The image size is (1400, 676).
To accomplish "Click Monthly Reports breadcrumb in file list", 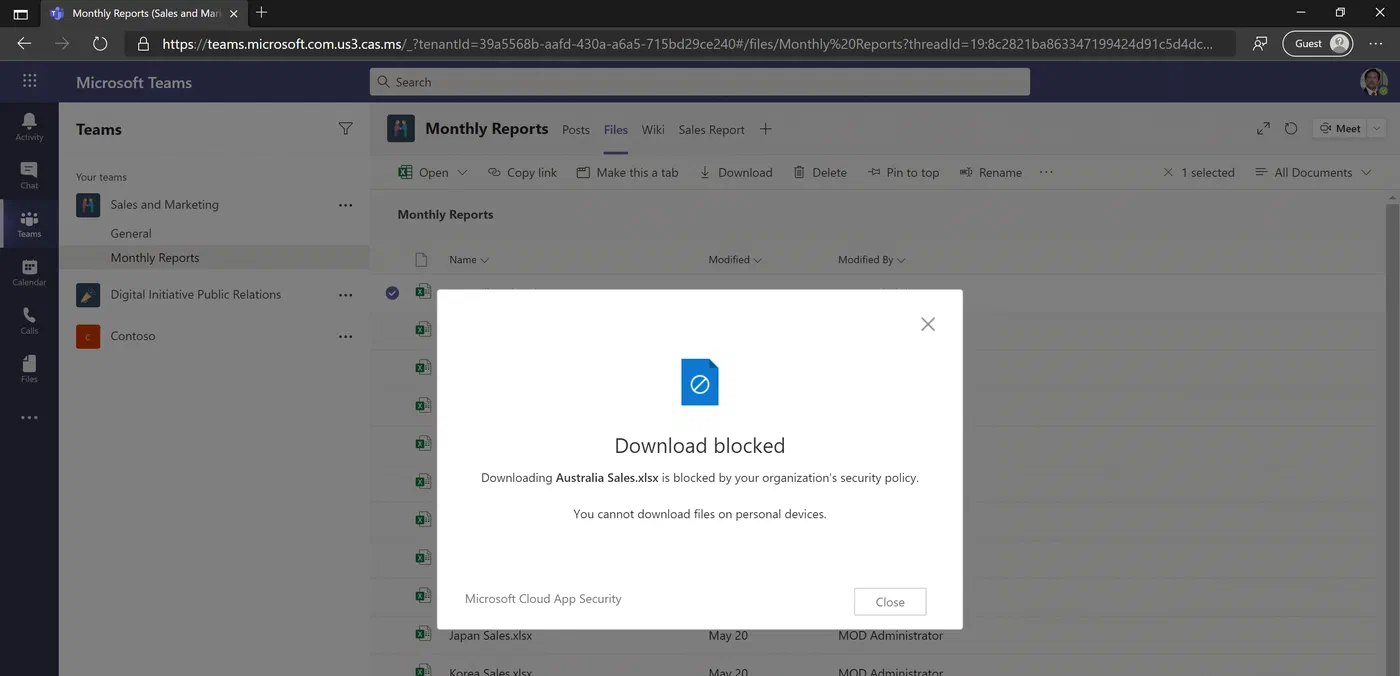I will coord(445,215).
